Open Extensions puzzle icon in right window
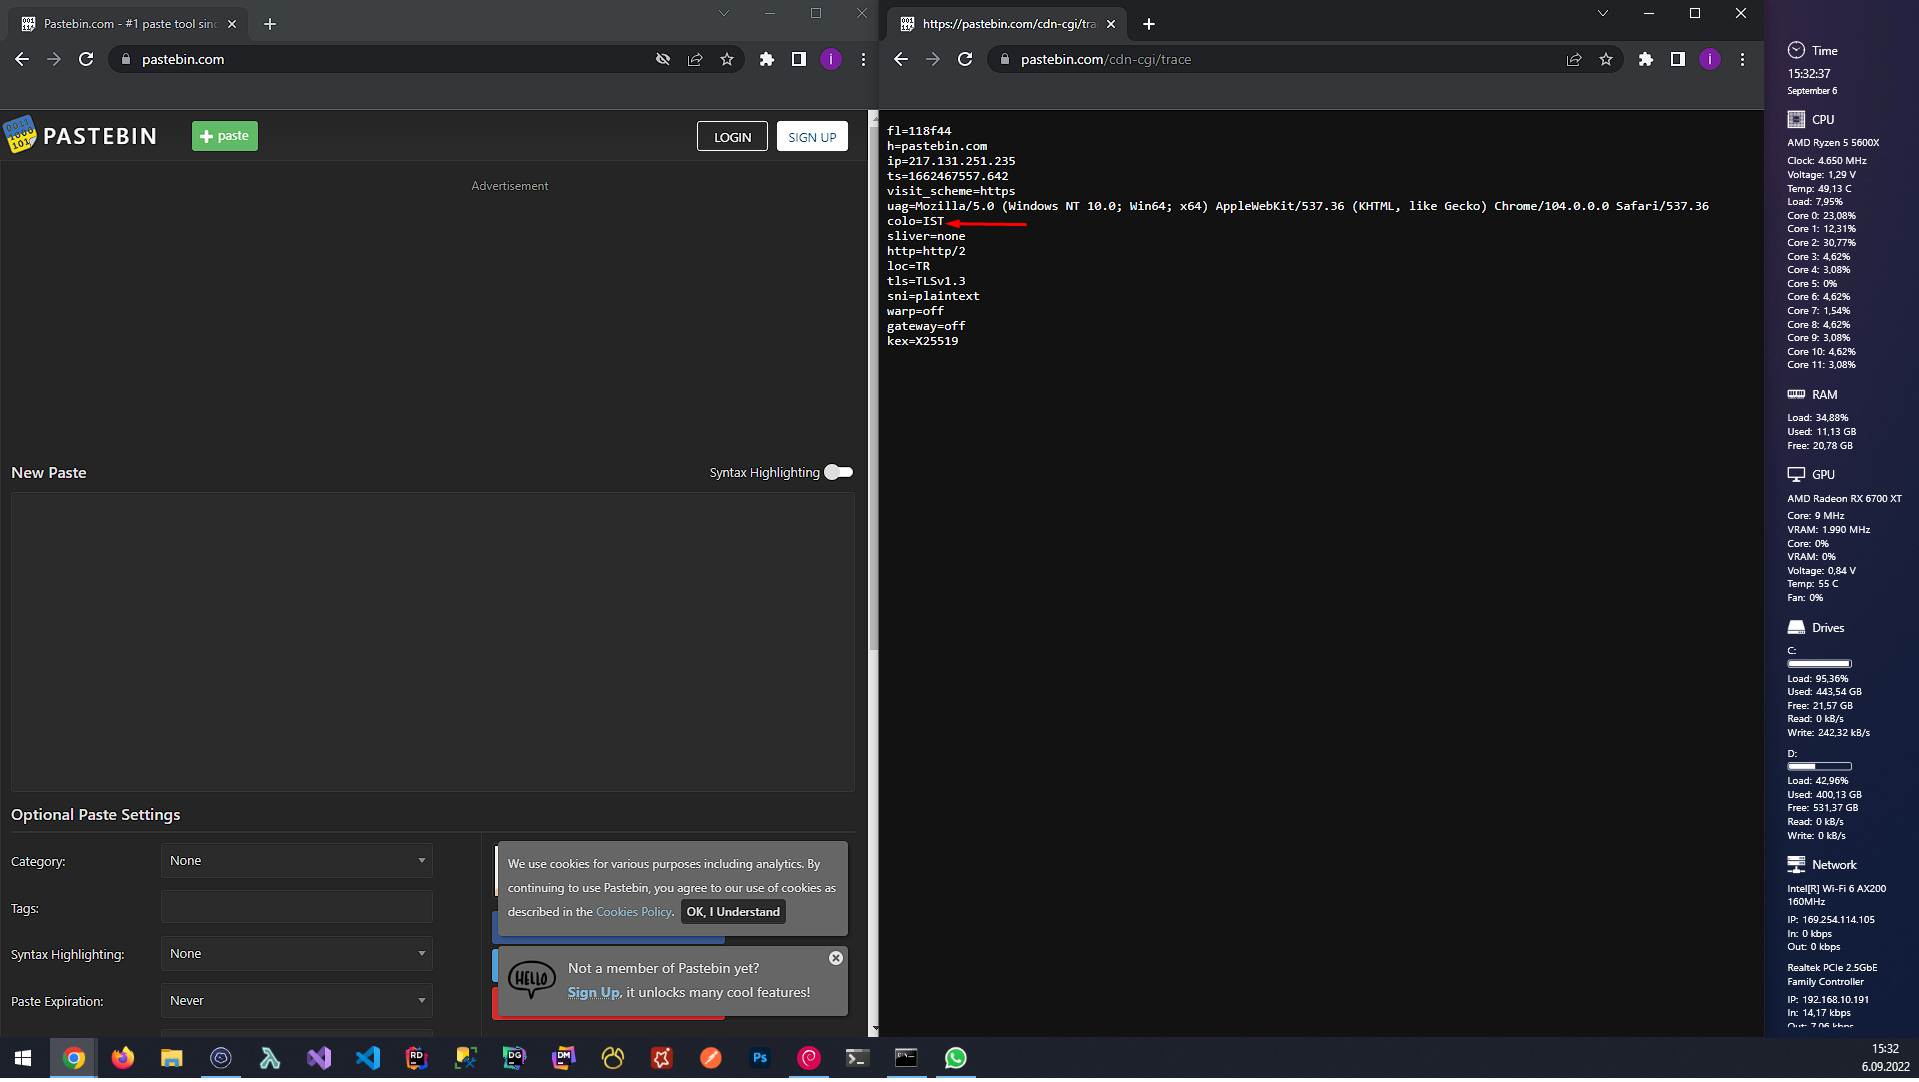Screen dimensions: 1919x1082 coord(1646,59)
